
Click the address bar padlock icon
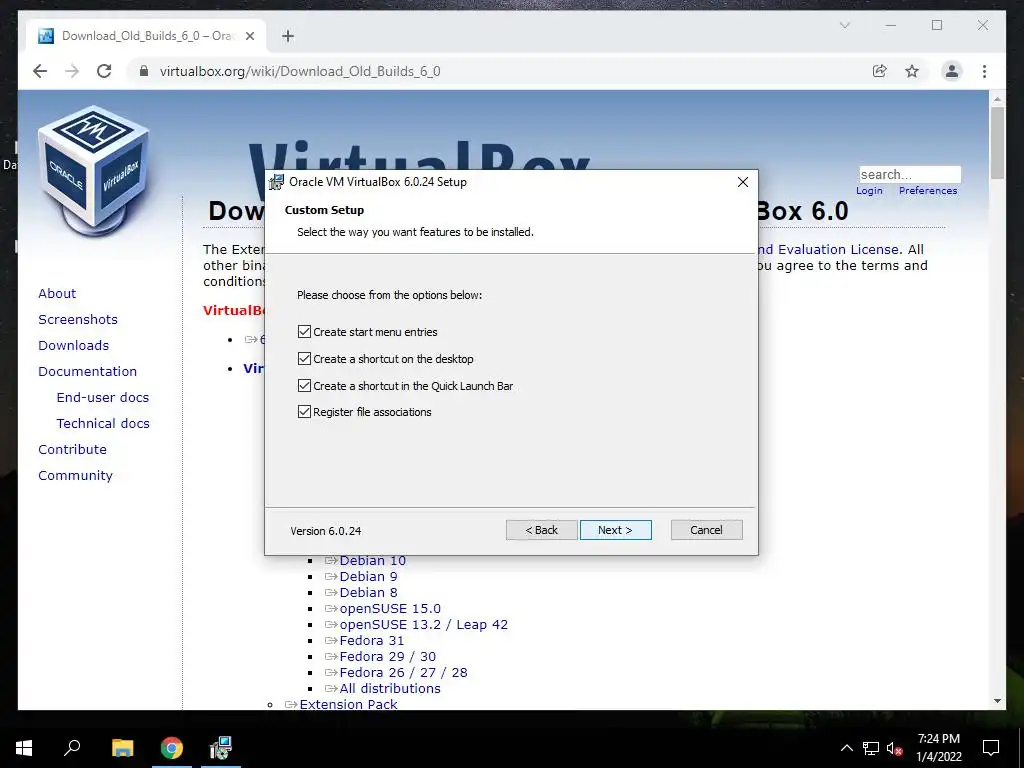tap(144, 71)
